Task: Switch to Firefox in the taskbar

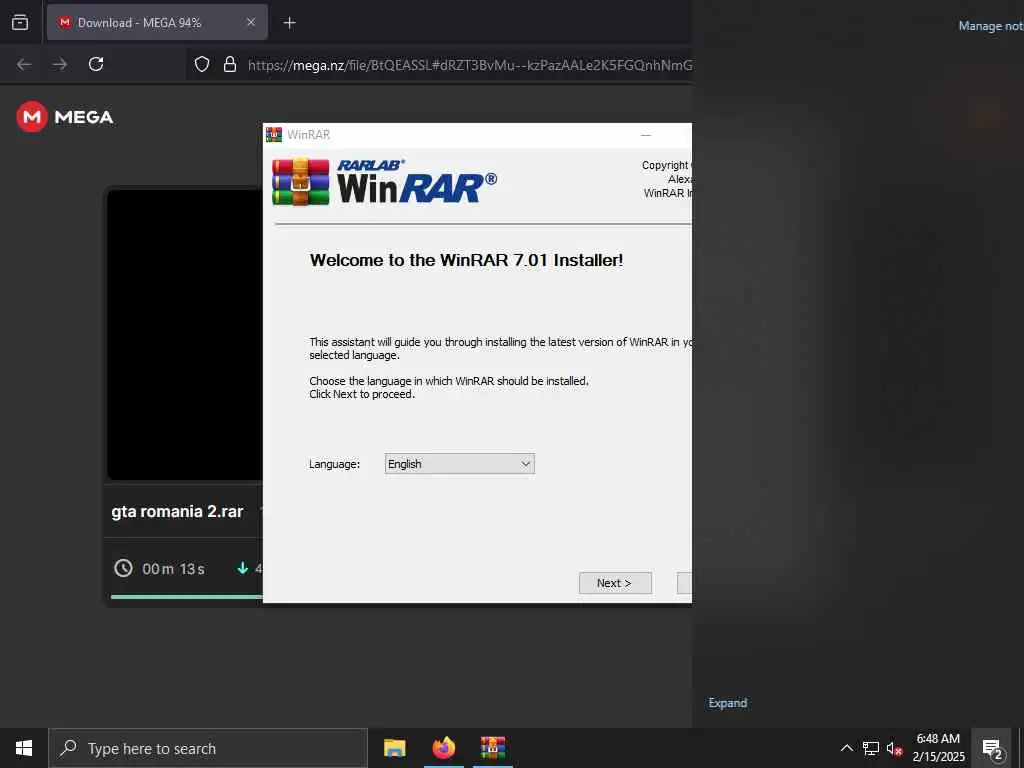Action: click(443, 748)
